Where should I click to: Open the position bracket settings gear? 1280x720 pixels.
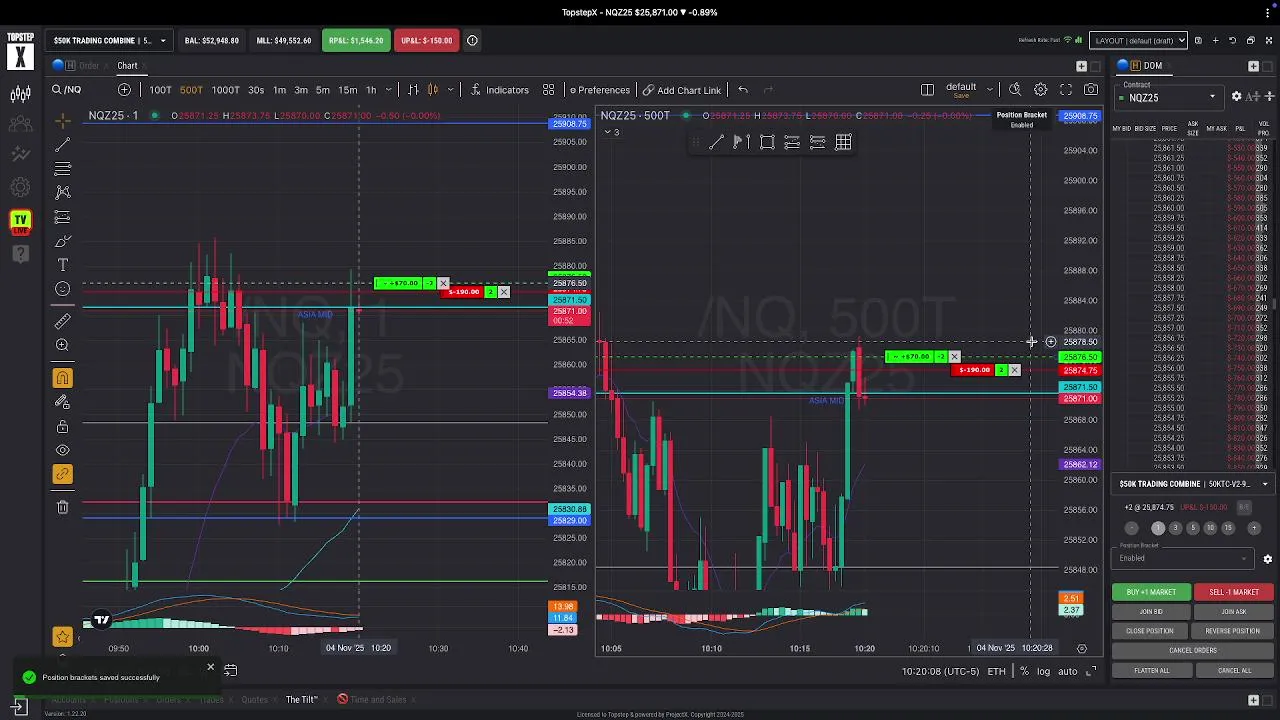[x=1267, y=559]
